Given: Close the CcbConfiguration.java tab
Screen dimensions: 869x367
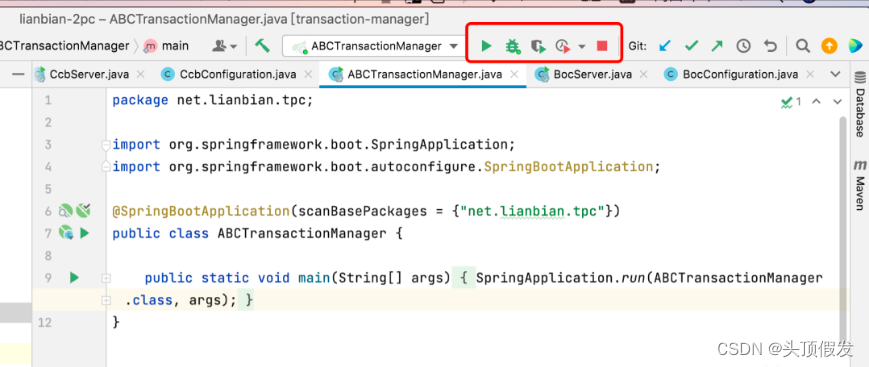Looking at the screenshot, I should click(x=309, y=74).
